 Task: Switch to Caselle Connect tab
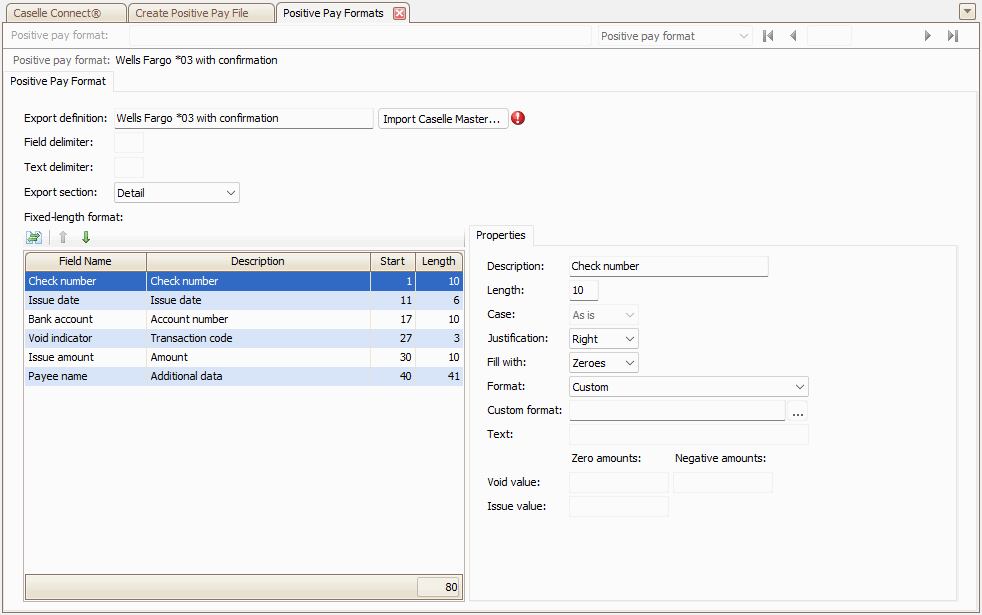(65, 13)
